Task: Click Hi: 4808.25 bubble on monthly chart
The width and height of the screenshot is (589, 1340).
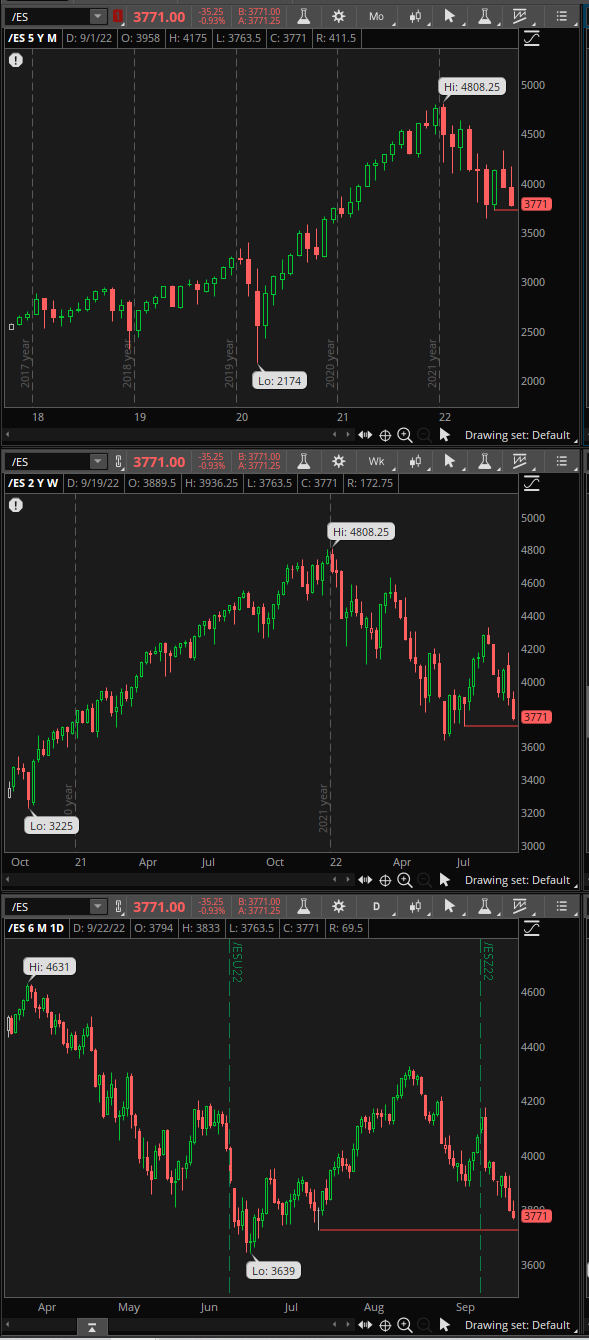Action: pos(473,87)
